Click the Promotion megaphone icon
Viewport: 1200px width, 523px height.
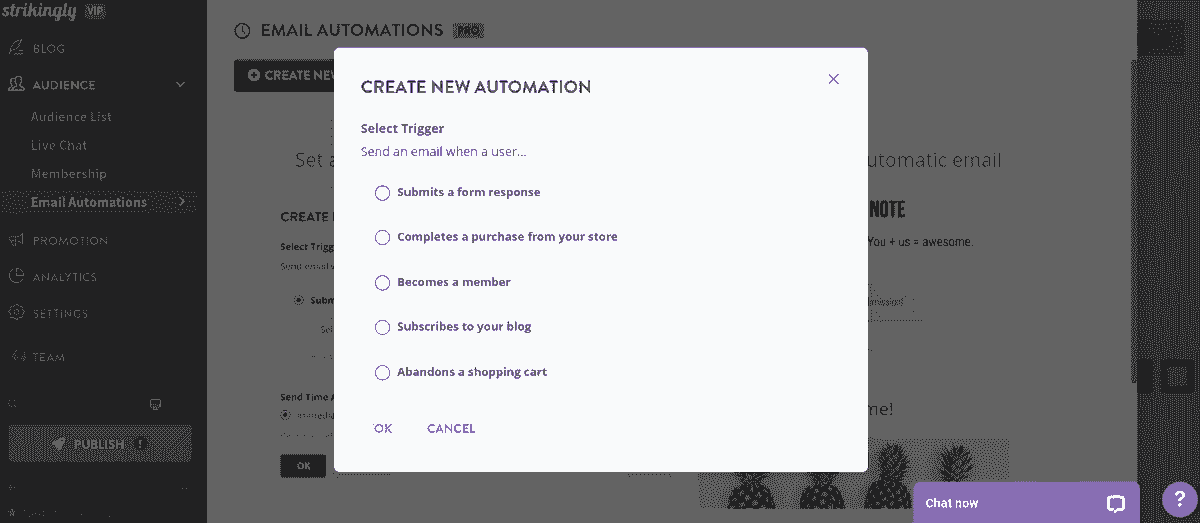(16, 240)
